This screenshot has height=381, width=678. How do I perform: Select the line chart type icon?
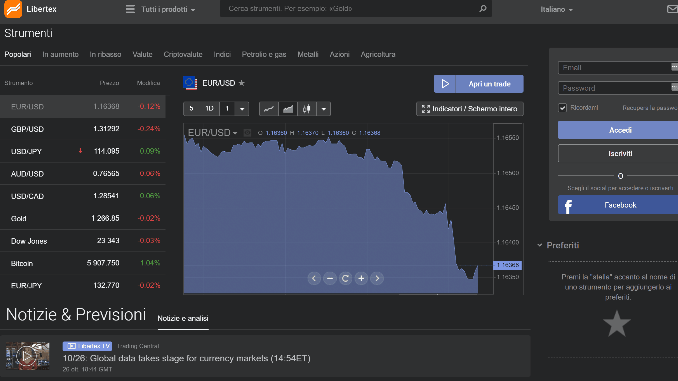269,109
